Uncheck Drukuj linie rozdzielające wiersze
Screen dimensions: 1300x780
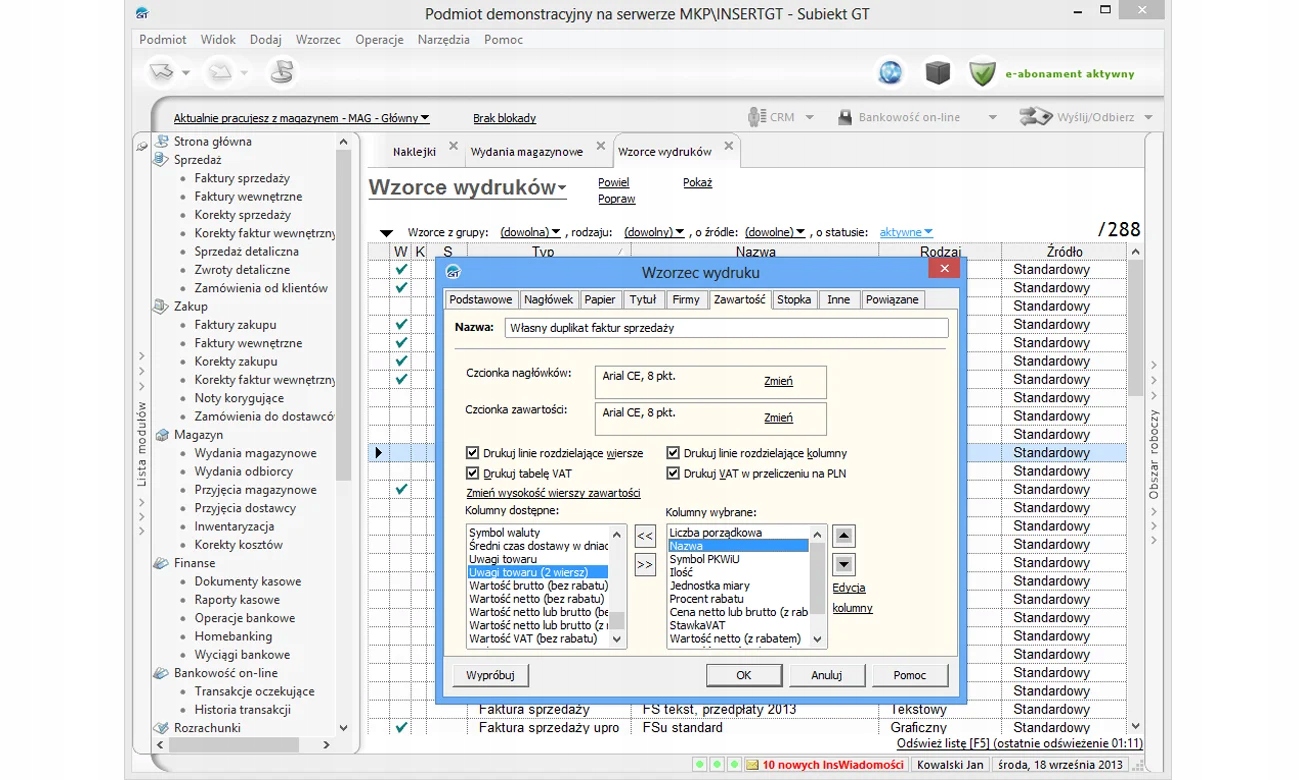[x=473, y=453]
